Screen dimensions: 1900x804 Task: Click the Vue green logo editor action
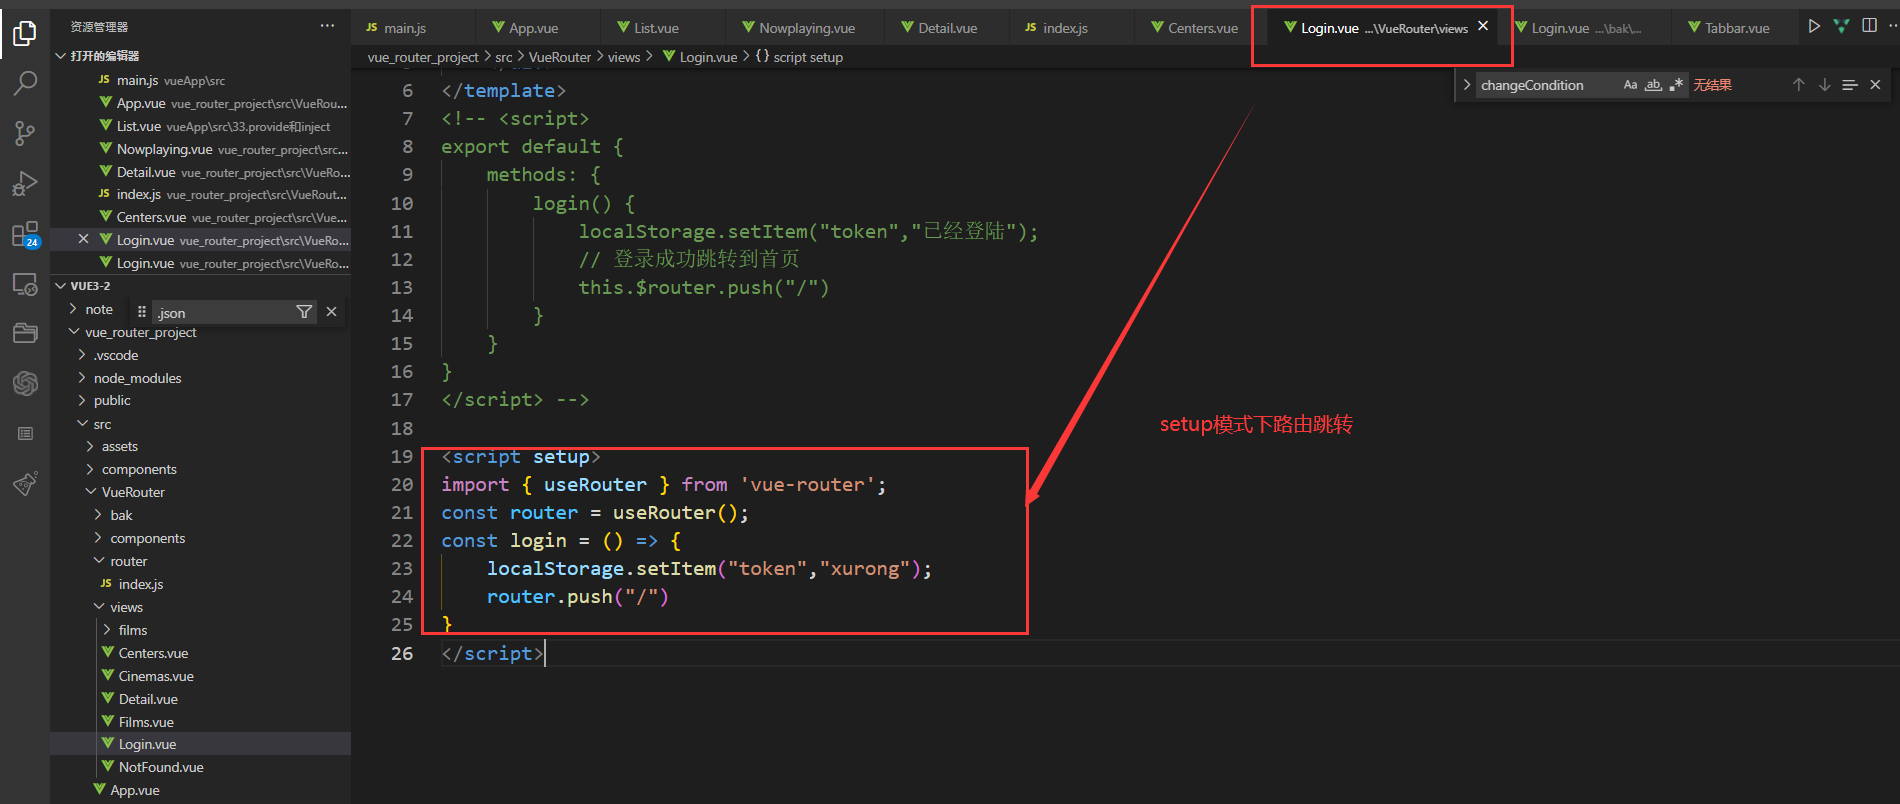click(x=1841, y=26)
